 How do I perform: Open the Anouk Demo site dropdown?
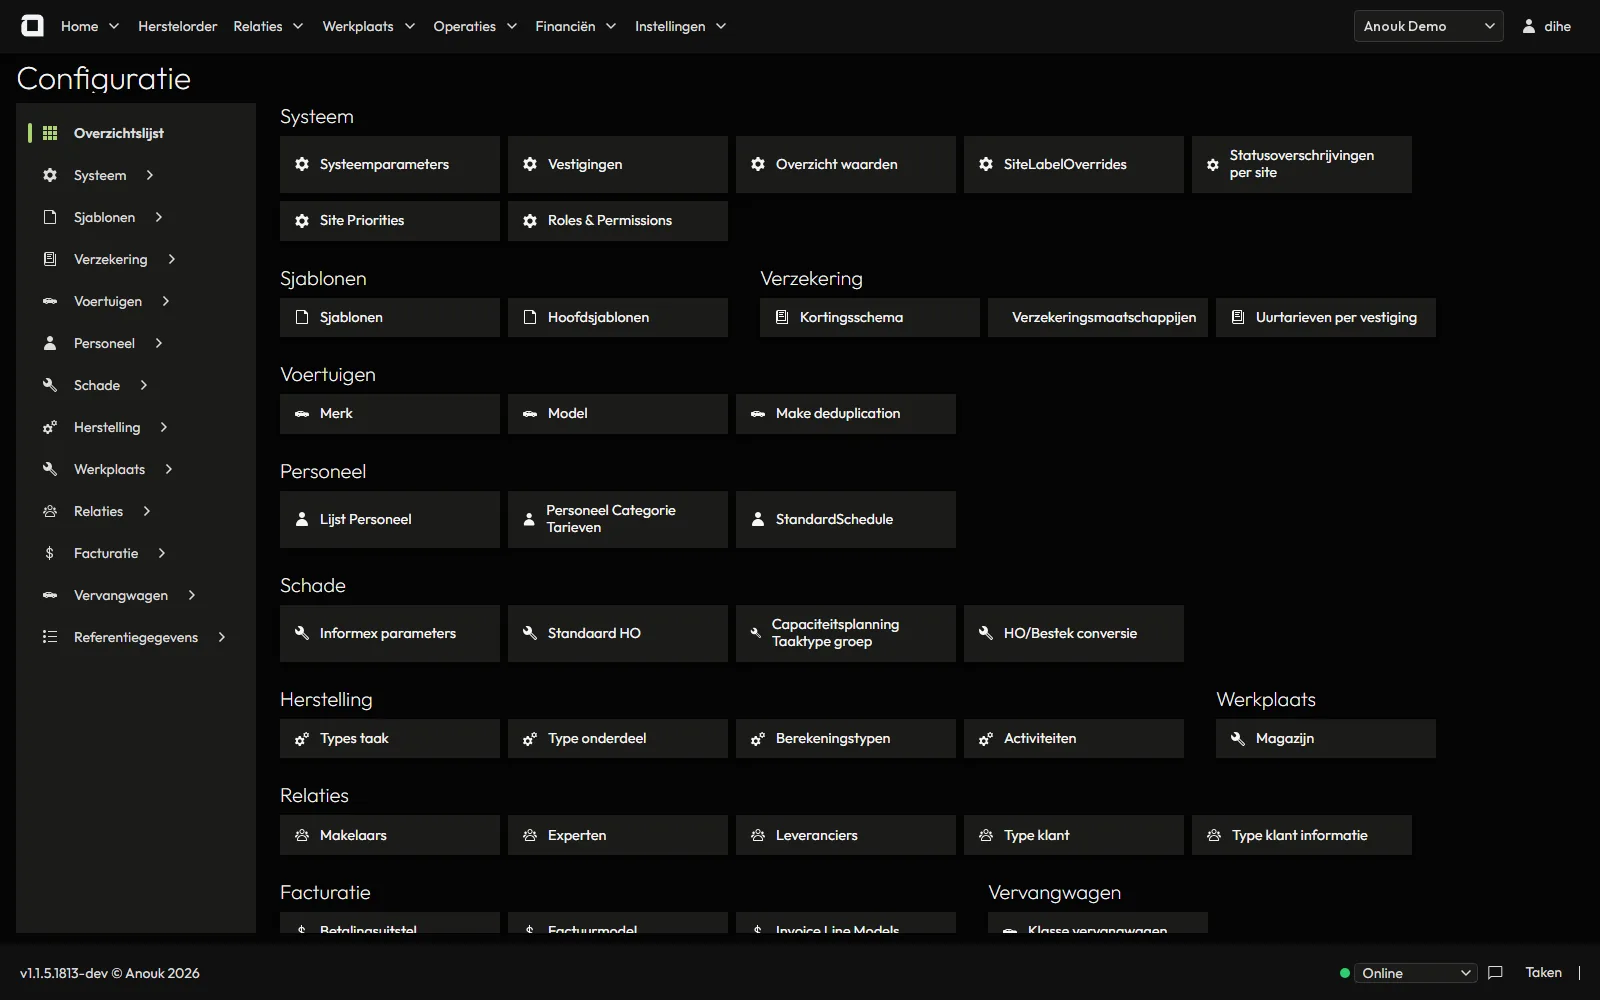click(1428, 26)
